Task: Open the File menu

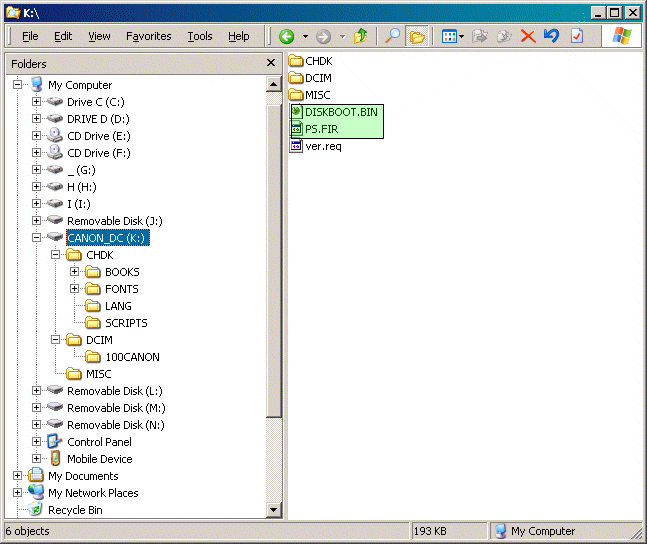Action: [x=30, y=36]
